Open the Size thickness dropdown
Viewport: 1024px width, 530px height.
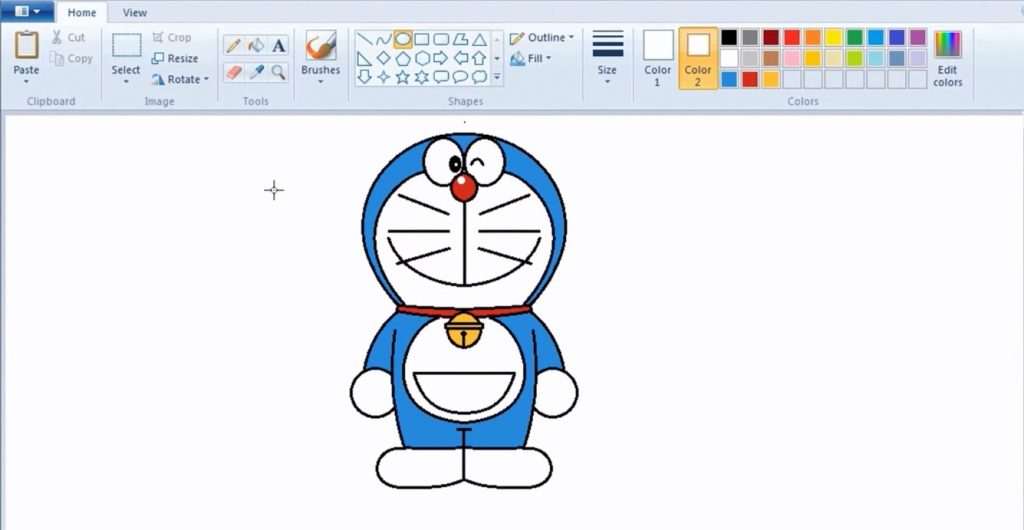[x=607, y=58]
